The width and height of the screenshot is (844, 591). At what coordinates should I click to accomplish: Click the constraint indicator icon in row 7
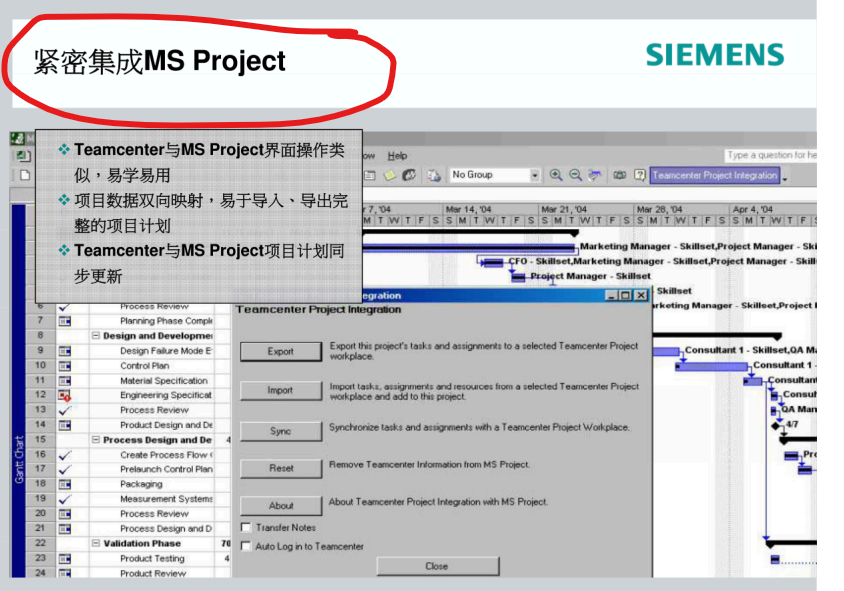point(65,321)
